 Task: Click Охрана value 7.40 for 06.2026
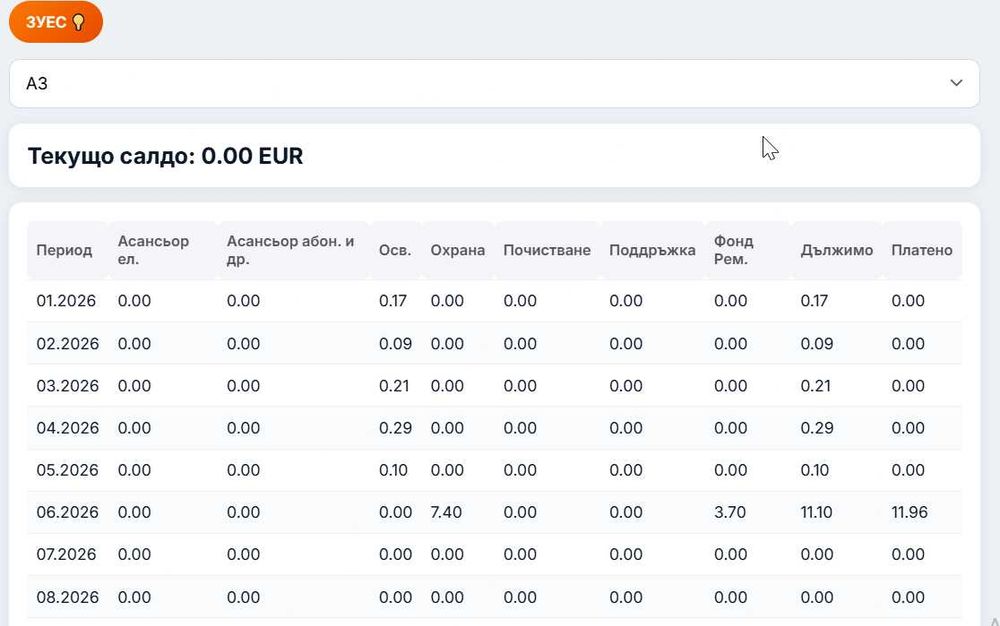point(446,512)
